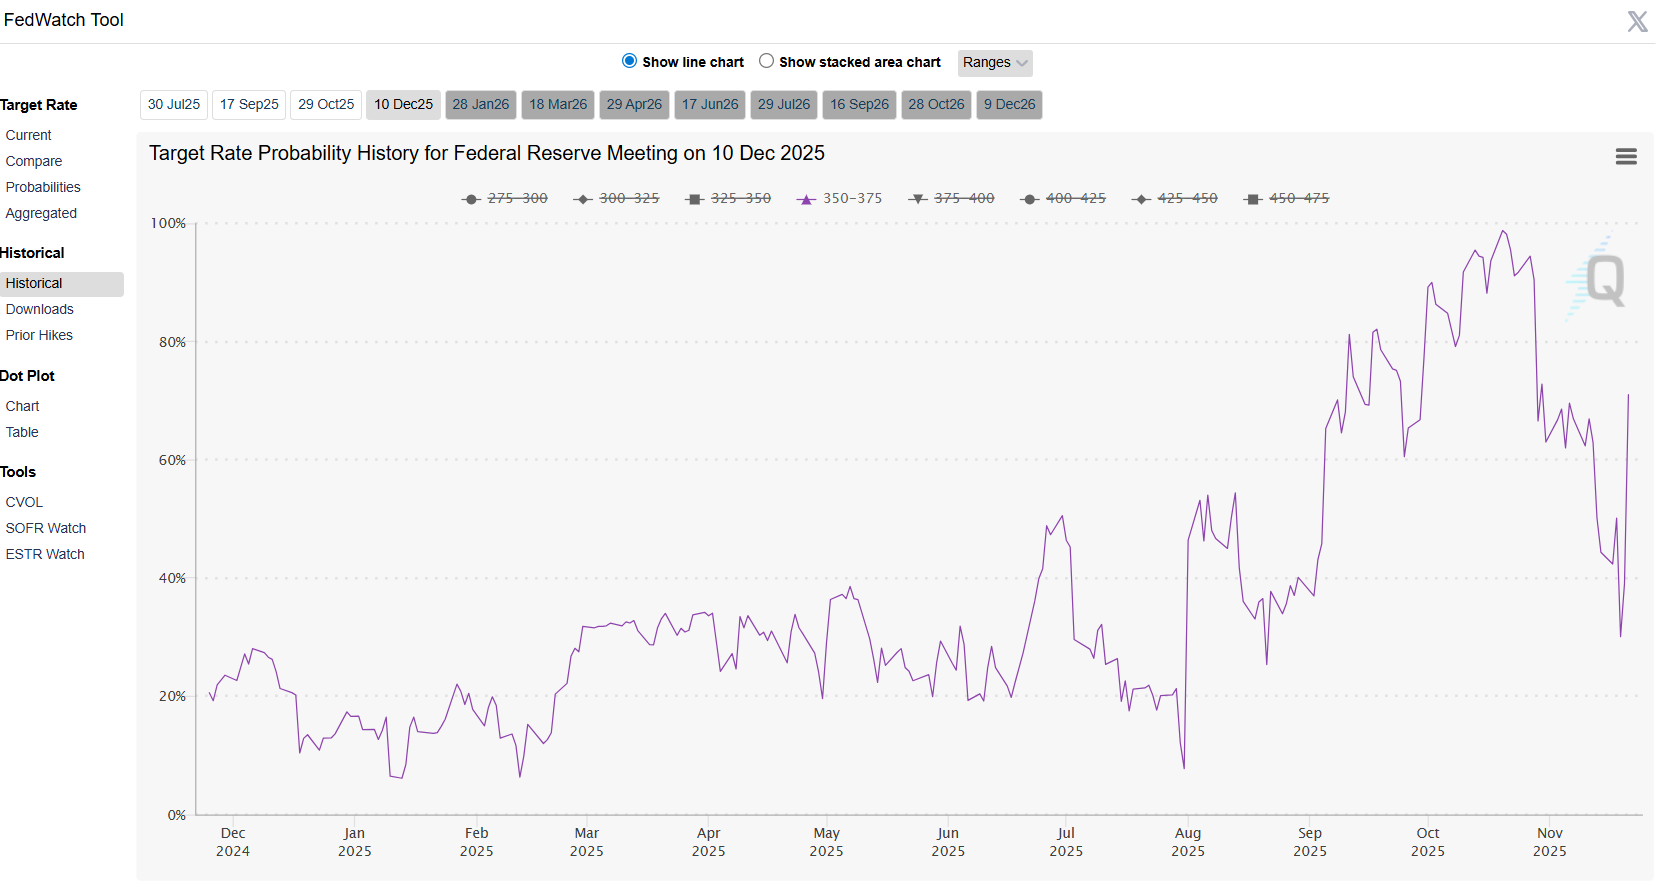Open the Probabilities link in sidebar
The width and height of the screenshot is (1662, 883).
(x=43, y=187)
